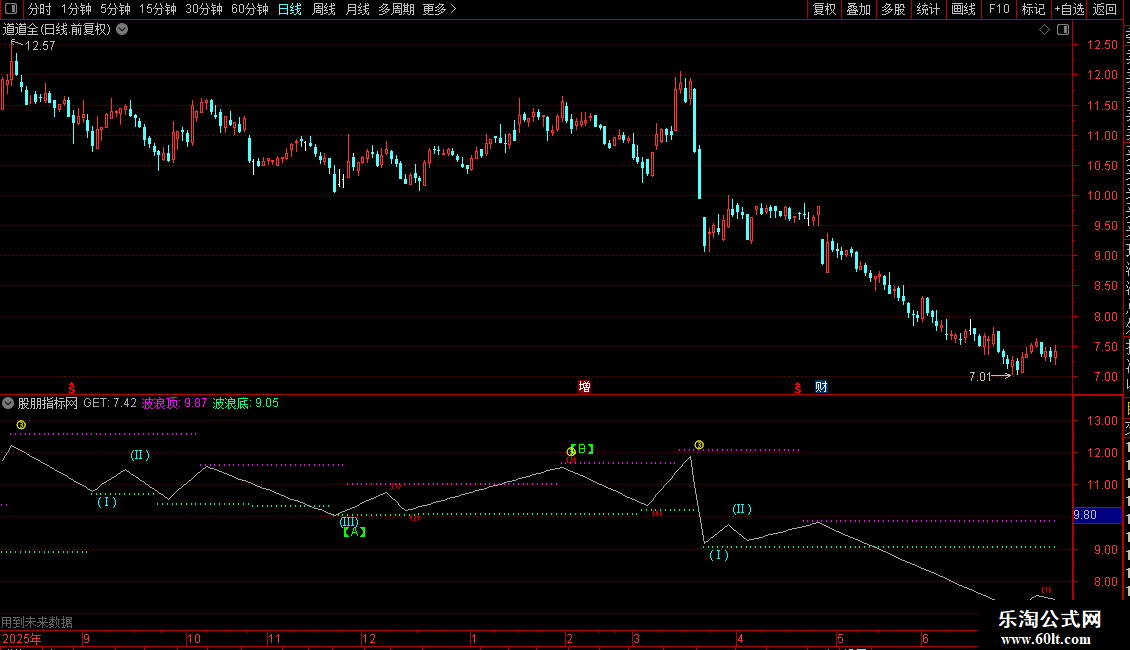Click the GET: 7.42 indicator value
1130x650 pixels.
pos(110,403)
